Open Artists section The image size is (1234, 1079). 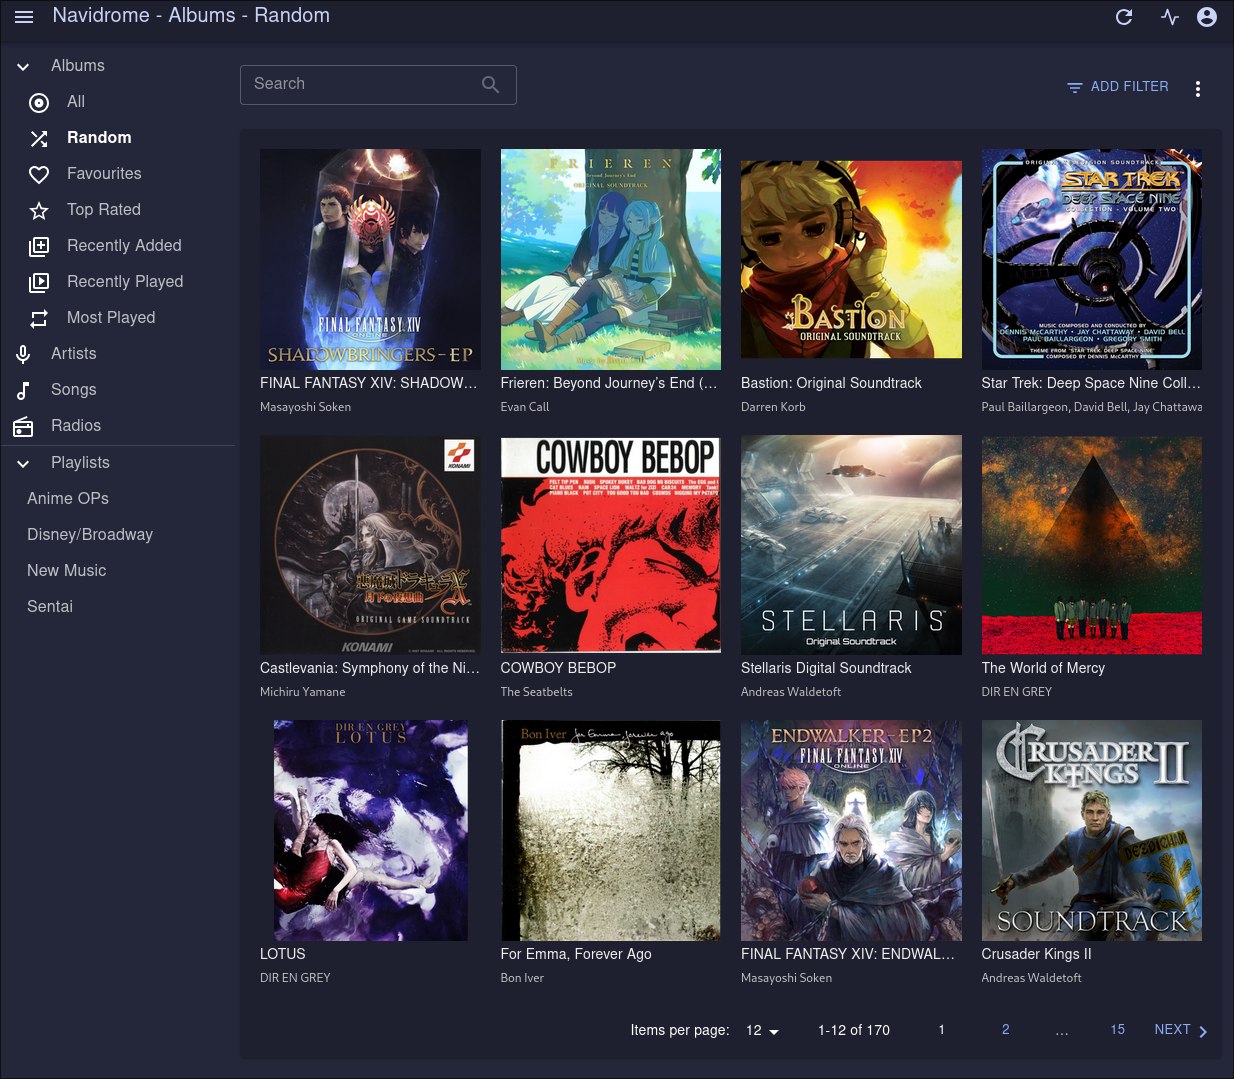click(74, 354)
